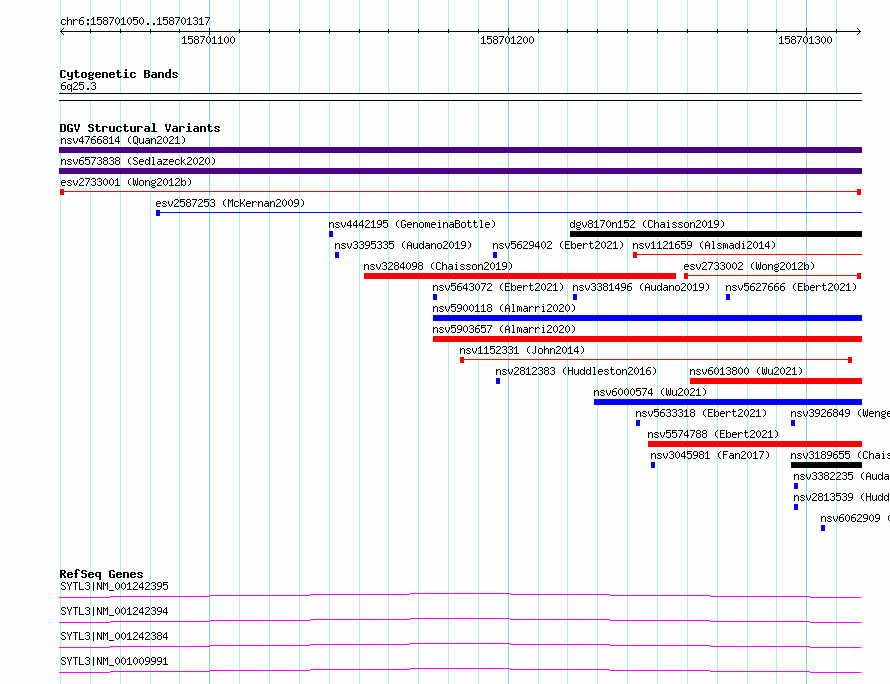Open esv2733002 (Wong2012b) label
This screenshot has height=684, width=890.
pos(749,266)
